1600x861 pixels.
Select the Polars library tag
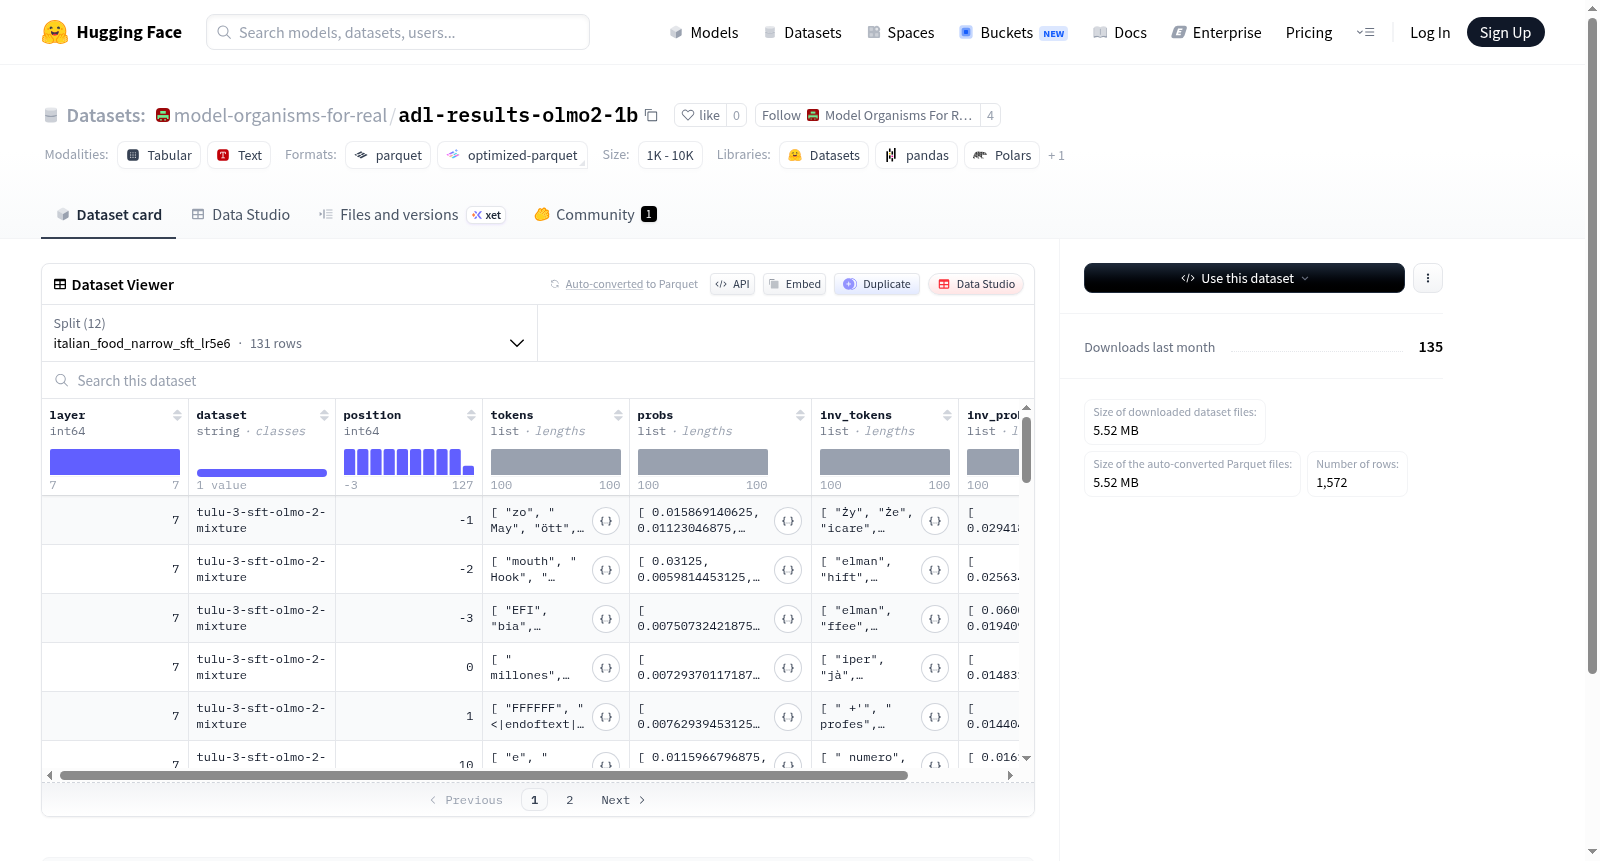click(1002, 155)
